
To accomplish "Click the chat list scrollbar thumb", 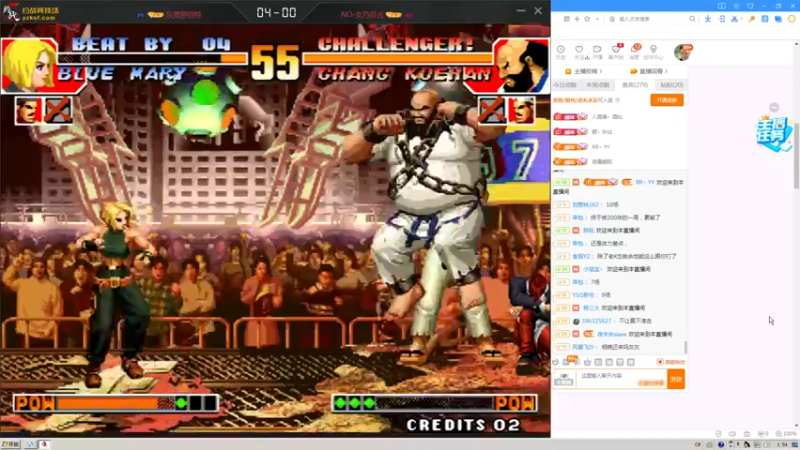I will (x=685, y=347).
